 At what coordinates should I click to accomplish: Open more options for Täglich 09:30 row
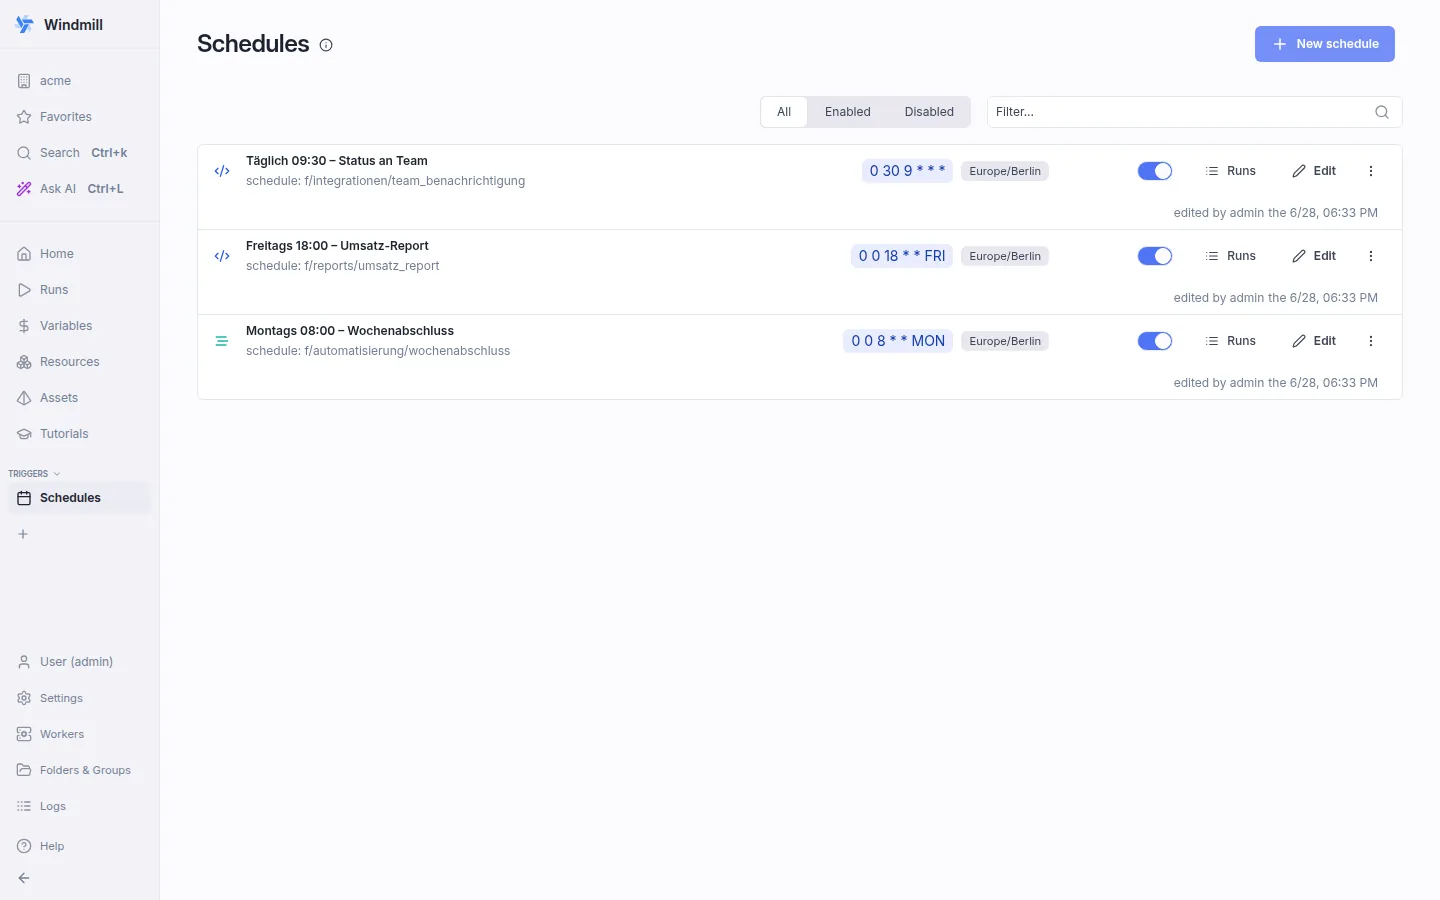1371,171
